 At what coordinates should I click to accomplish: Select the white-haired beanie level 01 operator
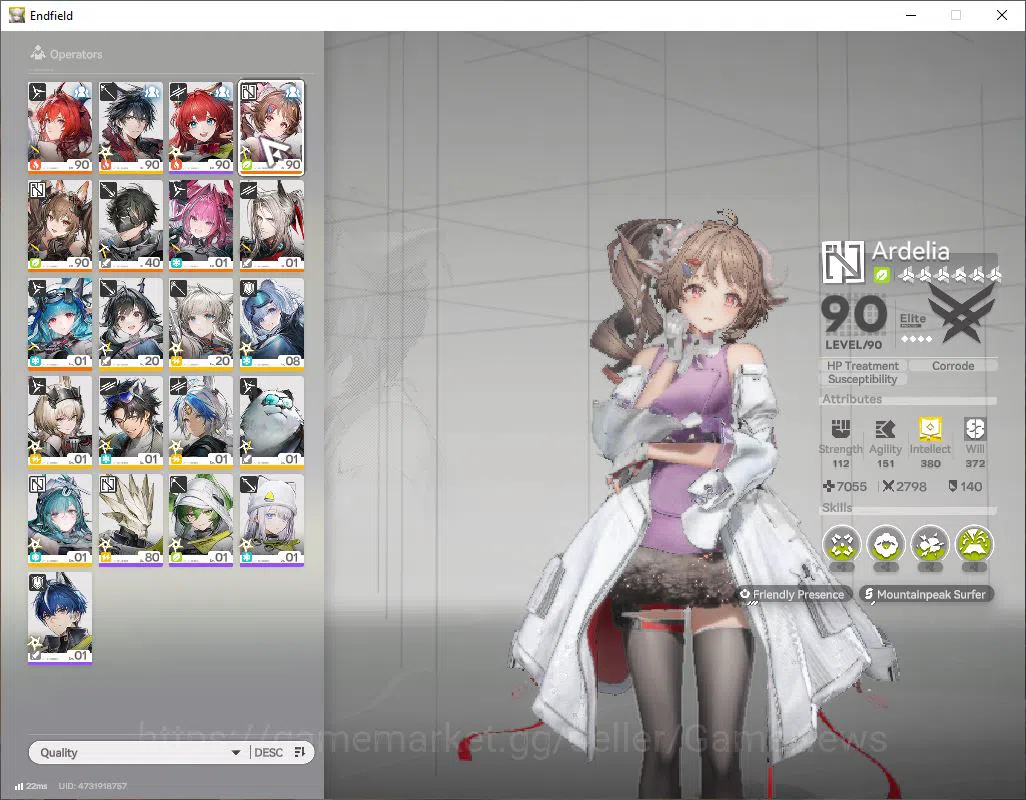(272, 519)
